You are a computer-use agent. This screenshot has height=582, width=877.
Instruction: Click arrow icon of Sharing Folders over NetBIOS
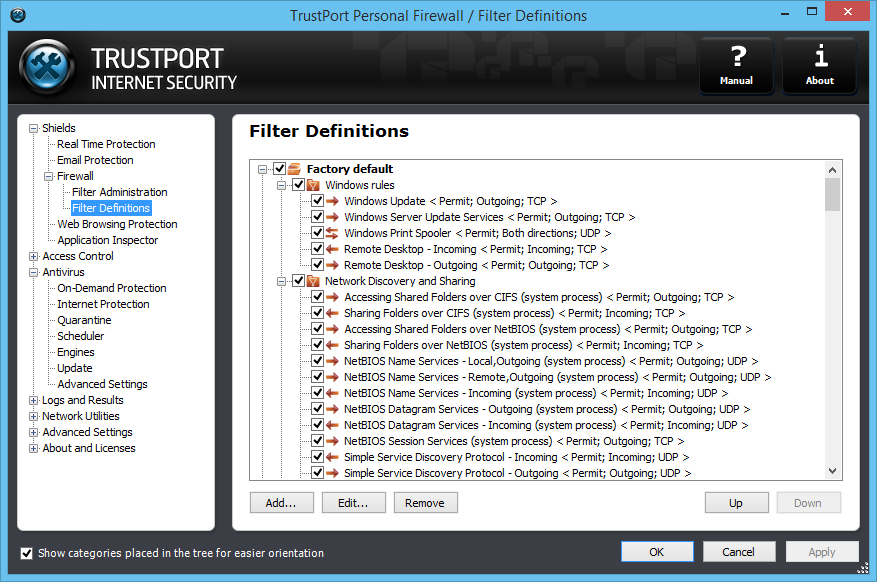click(x=332, y=345)
